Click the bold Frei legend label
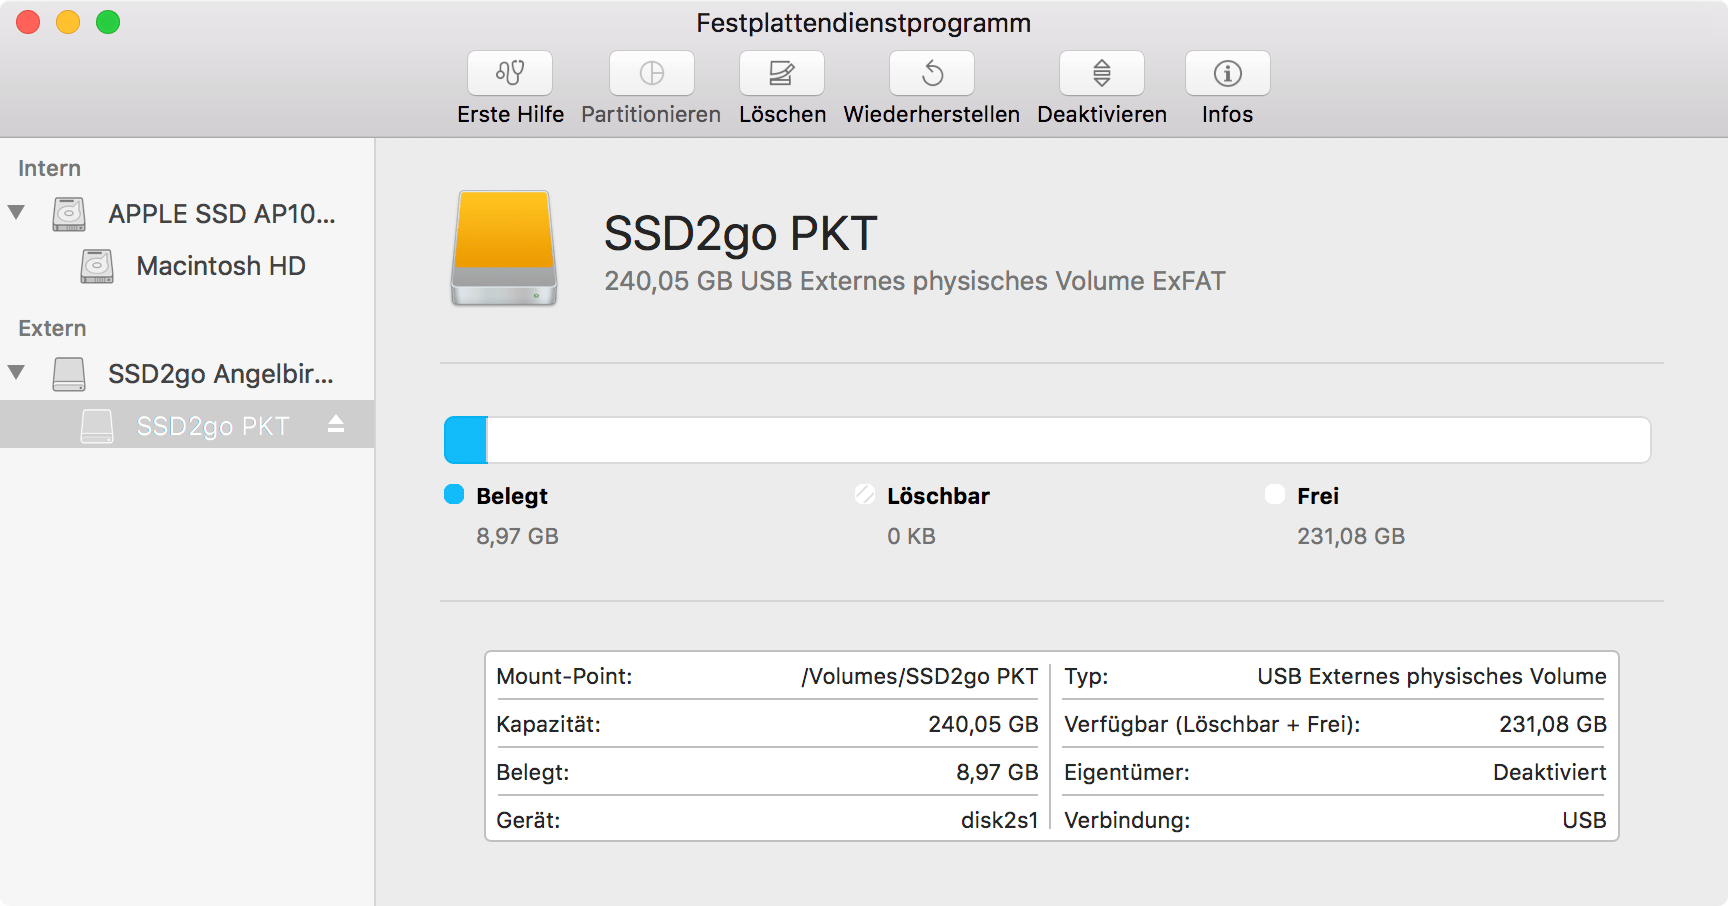Image resolution: width=1728 pixels, height=906 pixels. (x=1318, y=496)
